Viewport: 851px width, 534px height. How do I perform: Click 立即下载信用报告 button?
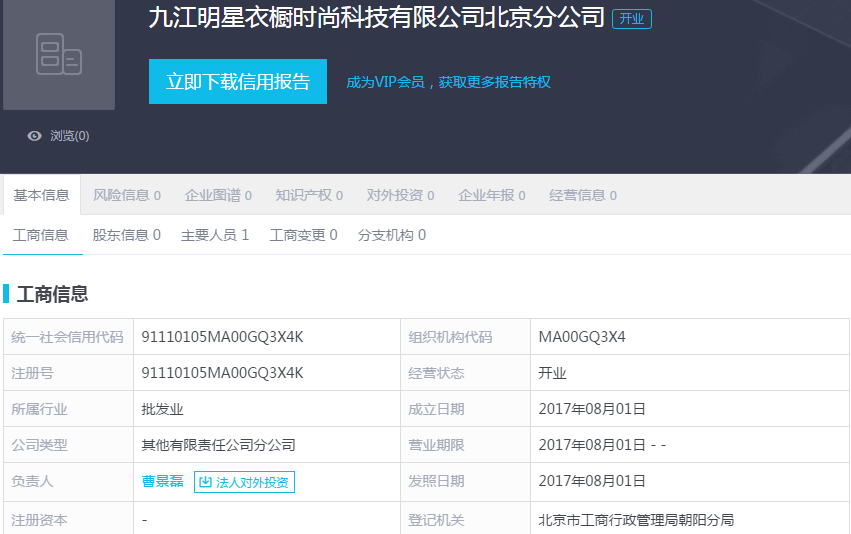point(238,81)
